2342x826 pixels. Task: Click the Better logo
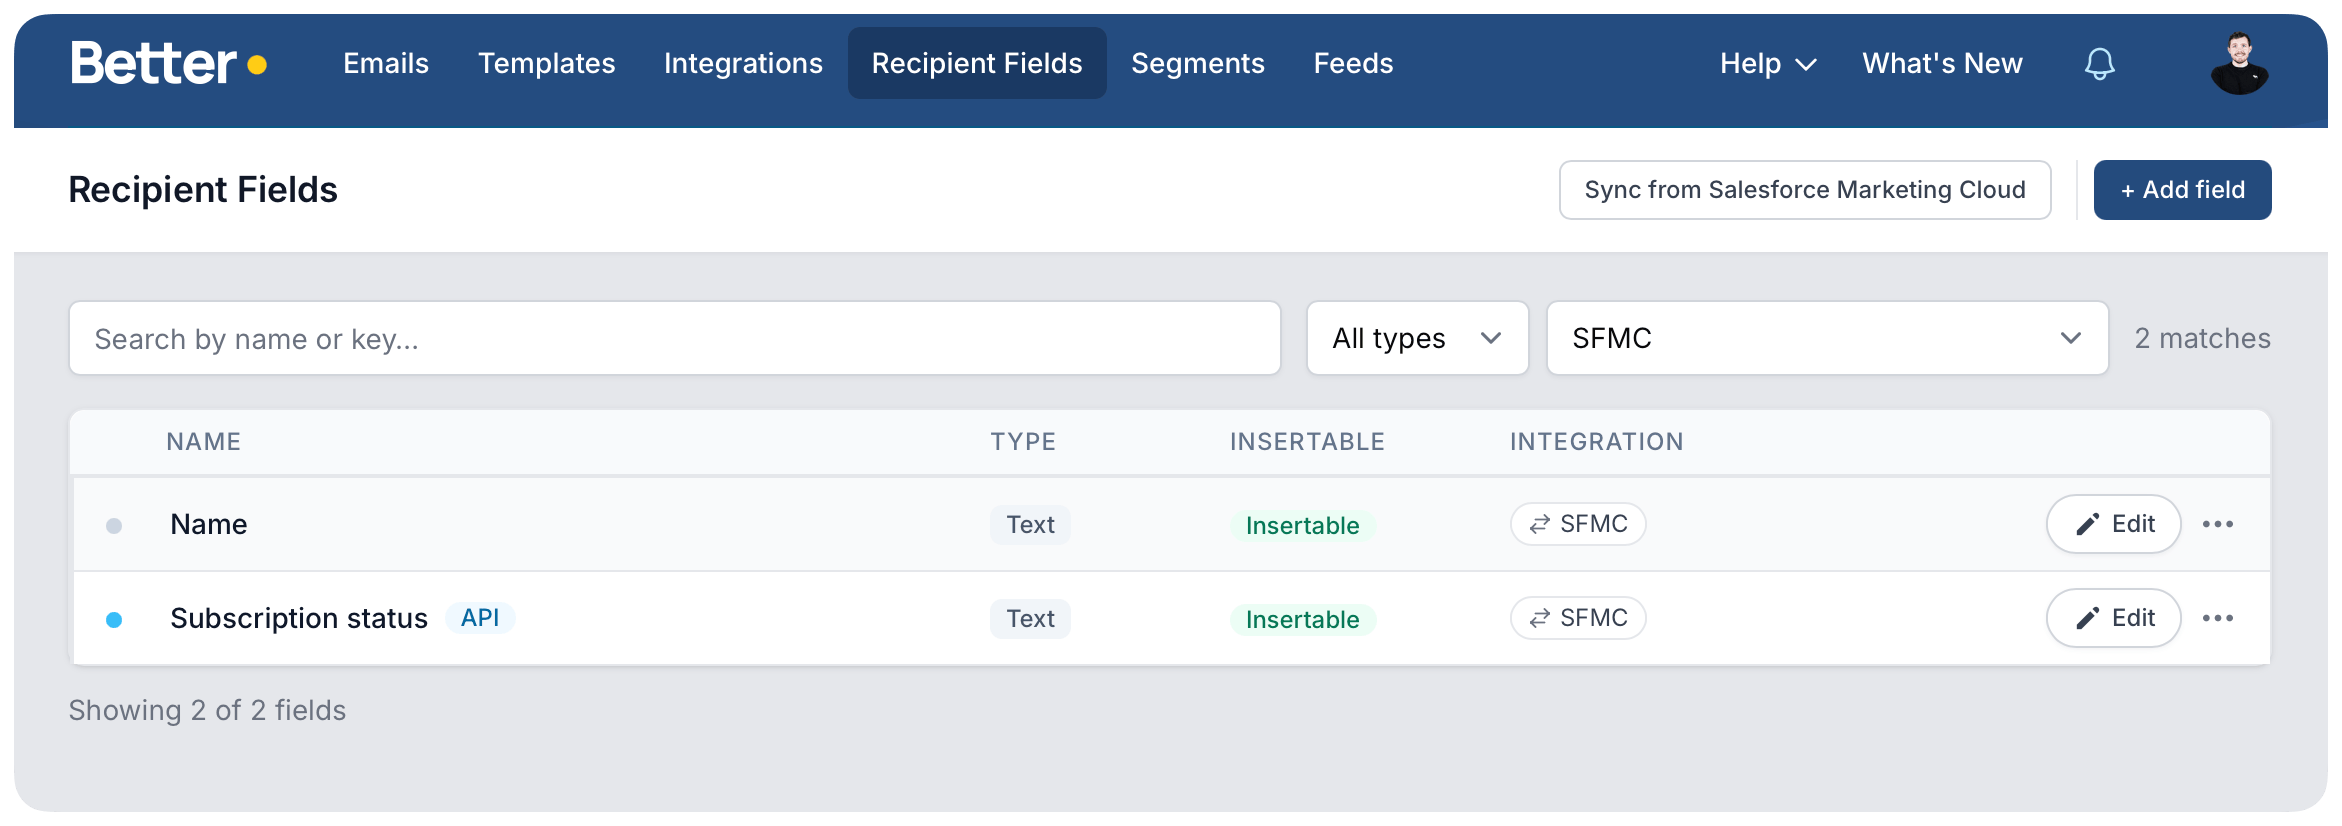168,63
